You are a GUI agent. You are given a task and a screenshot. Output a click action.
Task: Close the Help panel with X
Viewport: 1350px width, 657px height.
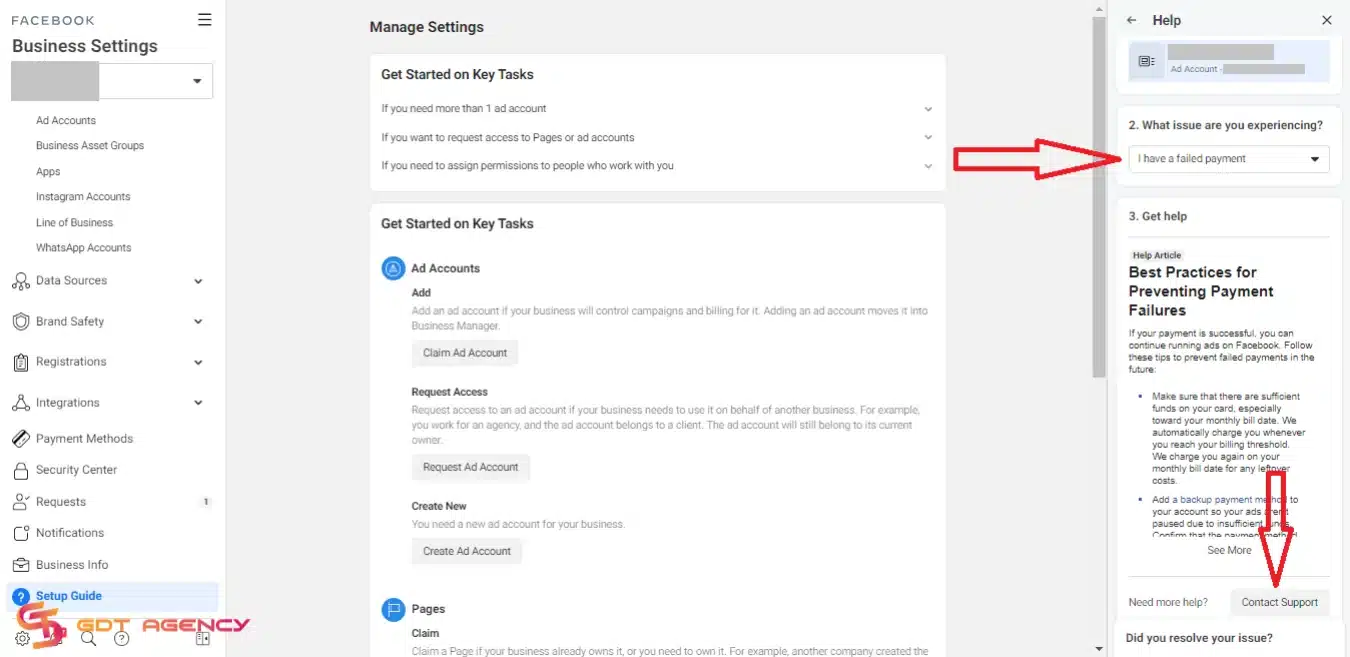[1327, 20]
